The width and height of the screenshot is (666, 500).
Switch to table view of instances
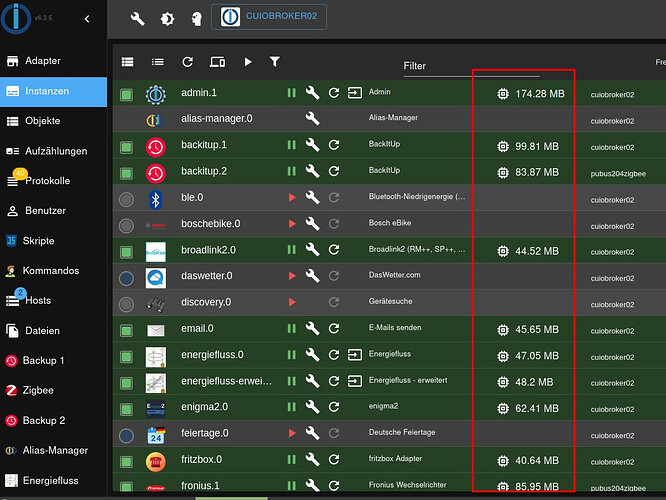(x=127, y=62)
